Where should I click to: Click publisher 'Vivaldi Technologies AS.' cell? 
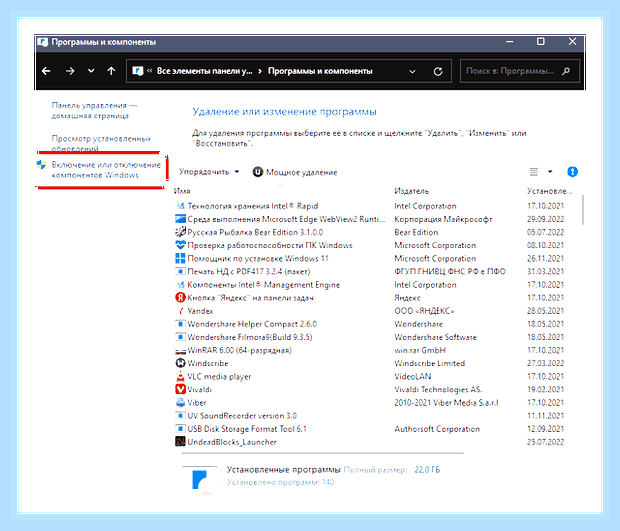(438, 389)
